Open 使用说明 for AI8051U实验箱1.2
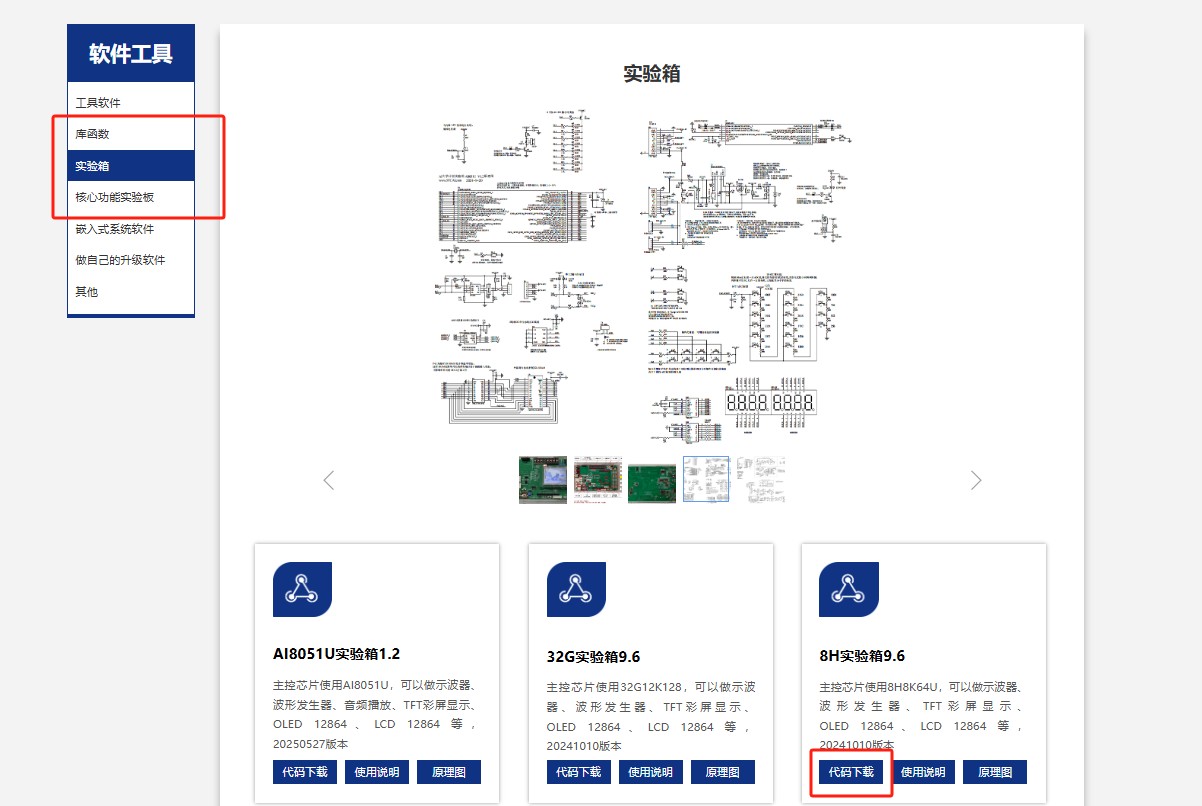This screenshot has height=806, width=1202. pyautogui.click(x=377, y=772)
